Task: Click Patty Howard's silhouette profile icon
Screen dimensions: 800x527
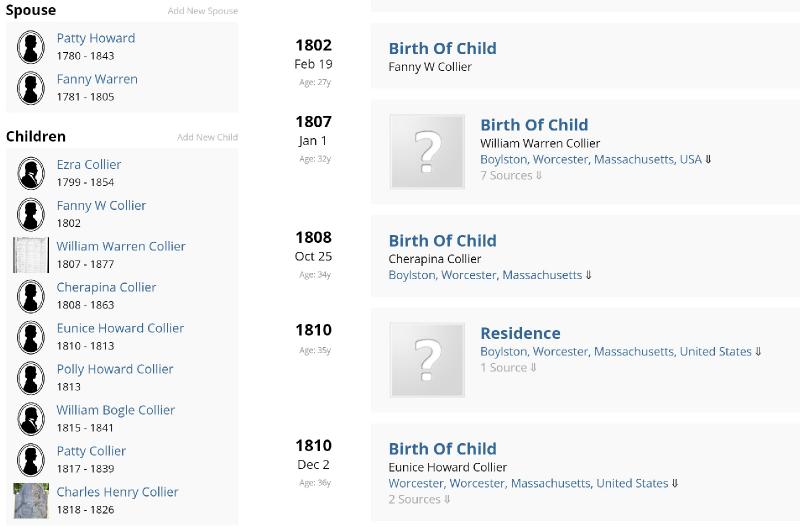Action: point(31,46)
